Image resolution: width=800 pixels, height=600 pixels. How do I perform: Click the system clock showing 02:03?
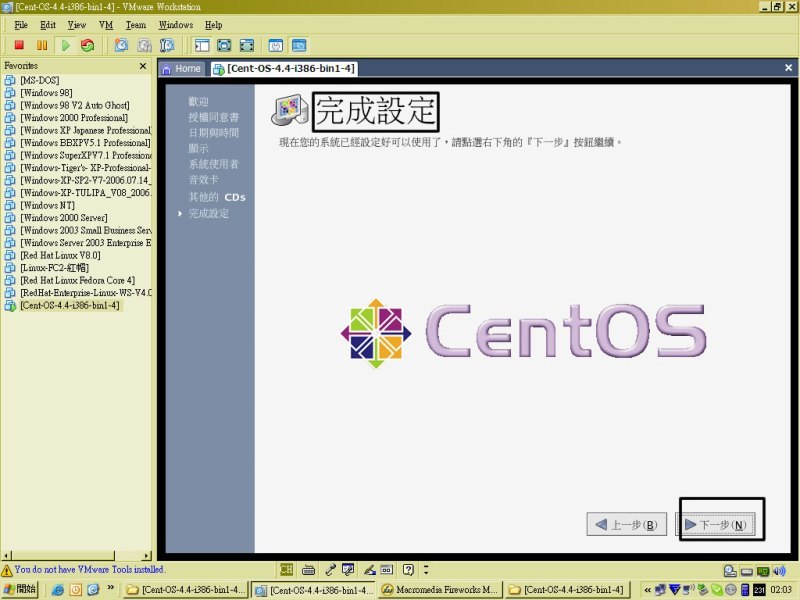pyautogui.click(x=781, y=590)
